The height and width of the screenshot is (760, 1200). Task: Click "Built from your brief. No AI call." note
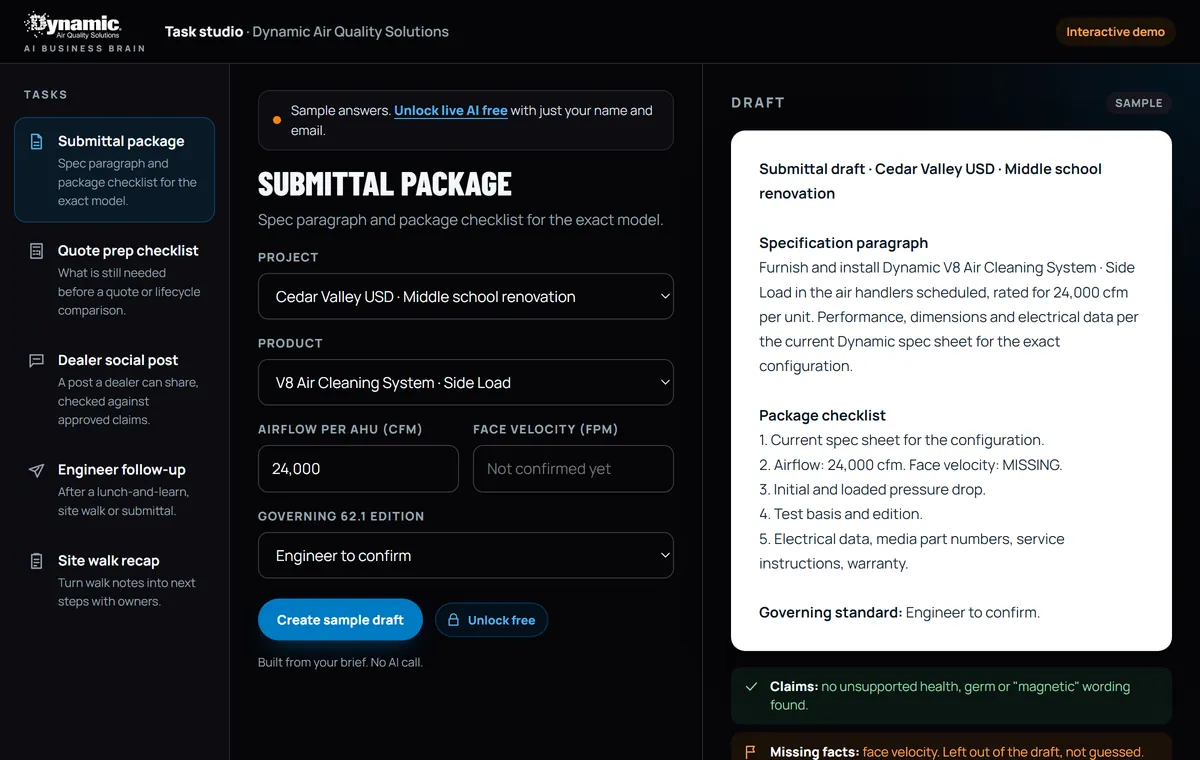click(340, 662)
